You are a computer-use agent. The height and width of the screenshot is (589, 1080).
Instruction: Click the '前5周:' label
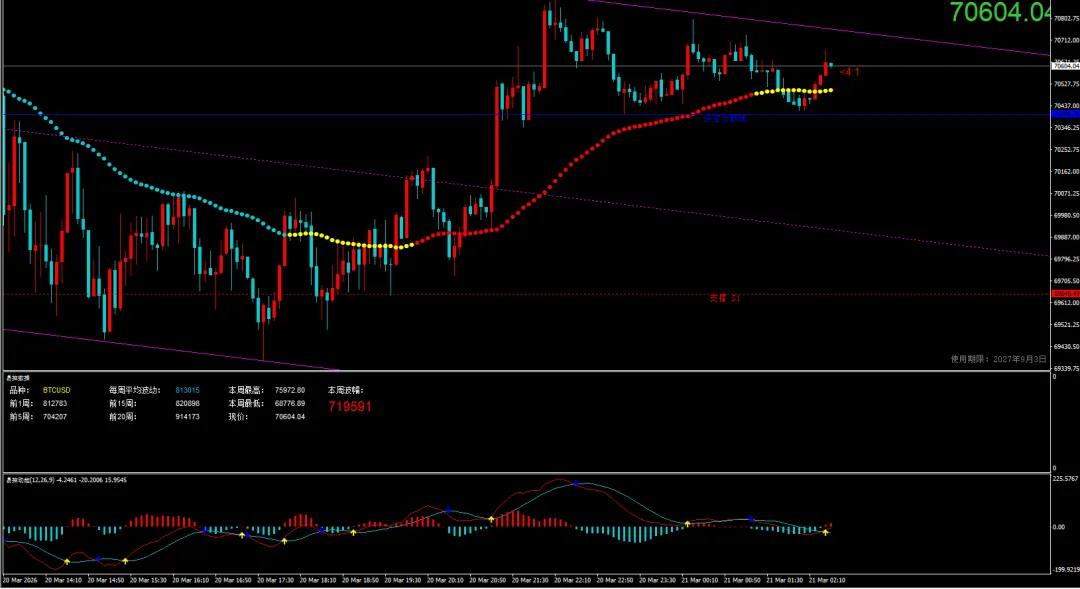[20, 417]
